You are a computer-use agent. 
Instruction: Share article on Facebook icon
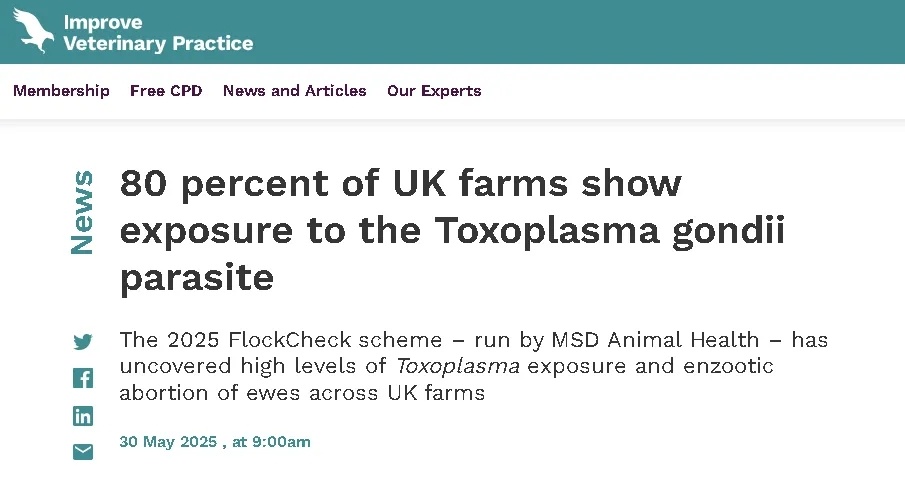click(83, 378)
